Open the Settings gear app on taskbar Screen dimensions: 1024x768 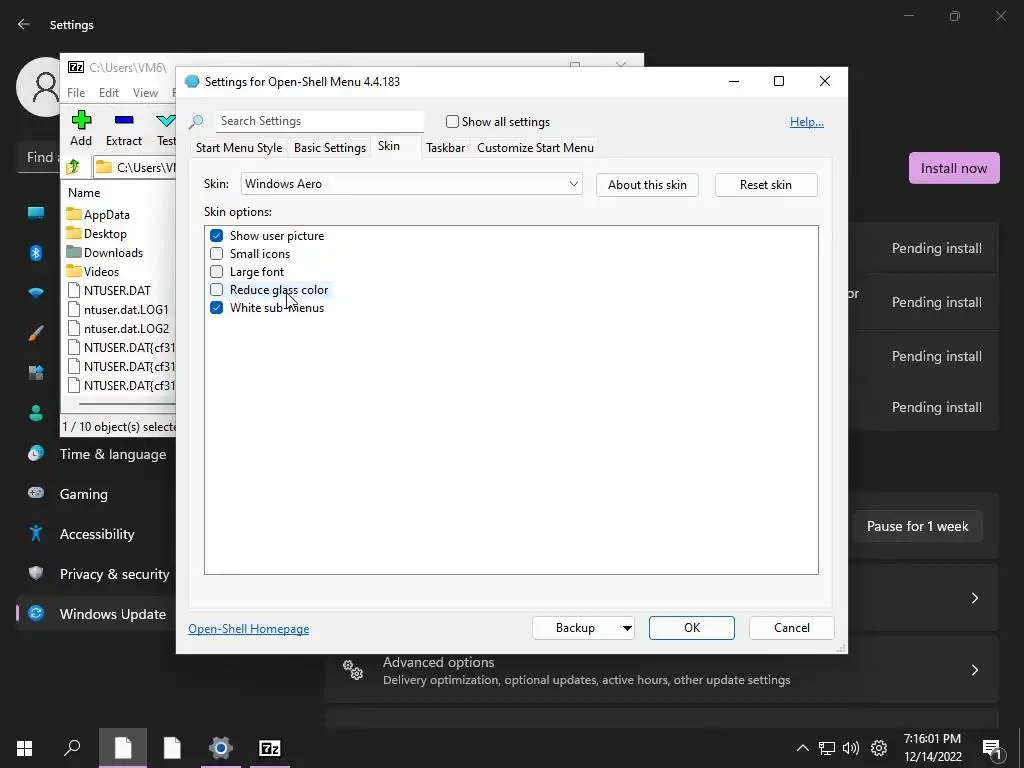(221, 748)
